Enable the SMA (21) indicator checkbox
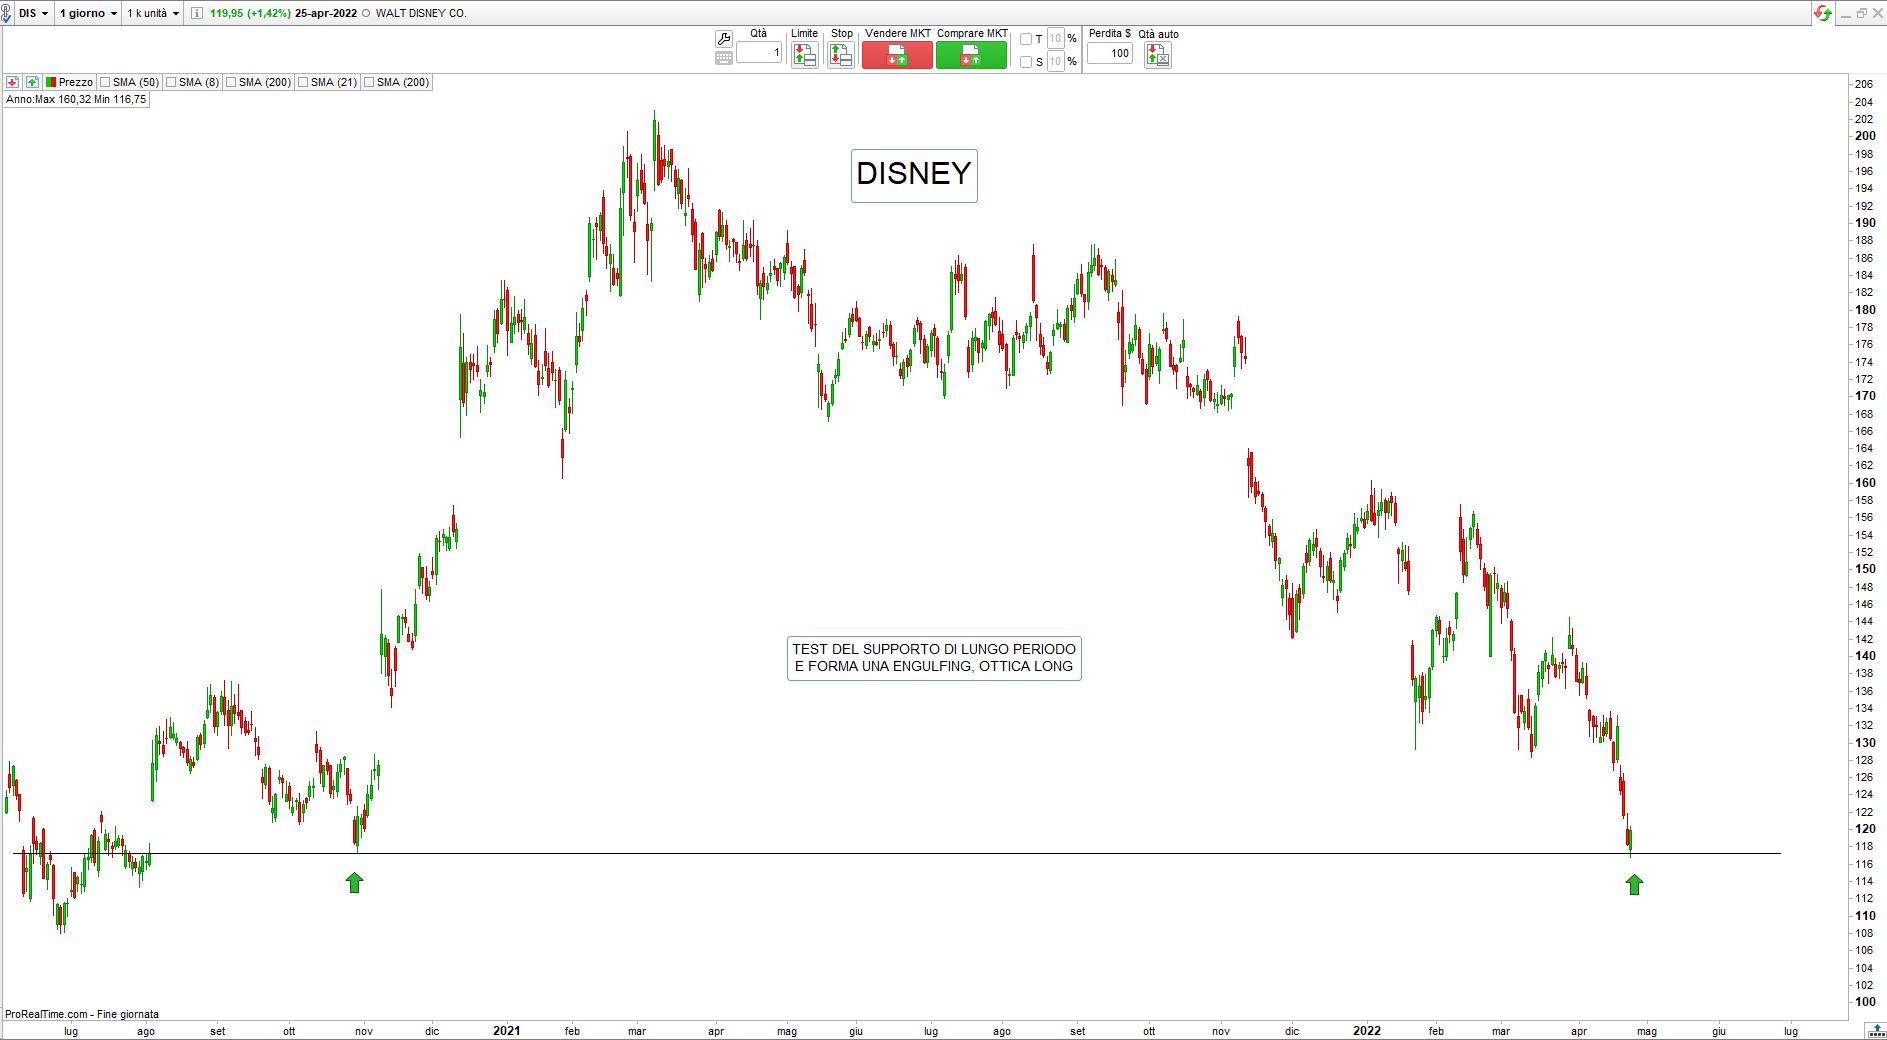The image size is (1887, 1040). (303, 82)
